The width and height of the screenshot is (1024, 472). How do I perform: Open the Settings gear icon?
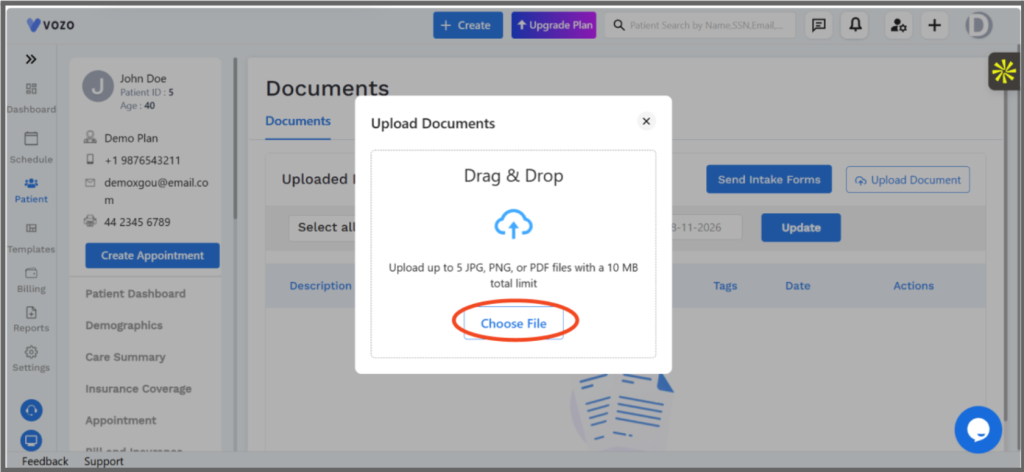click(x=31, y=352)
